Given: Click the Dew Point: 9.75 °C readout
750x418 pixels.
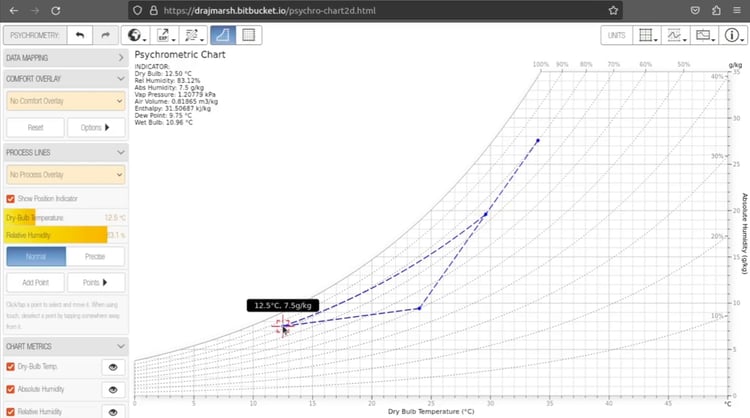Looking at the screenshot, I should coord(163,115).
